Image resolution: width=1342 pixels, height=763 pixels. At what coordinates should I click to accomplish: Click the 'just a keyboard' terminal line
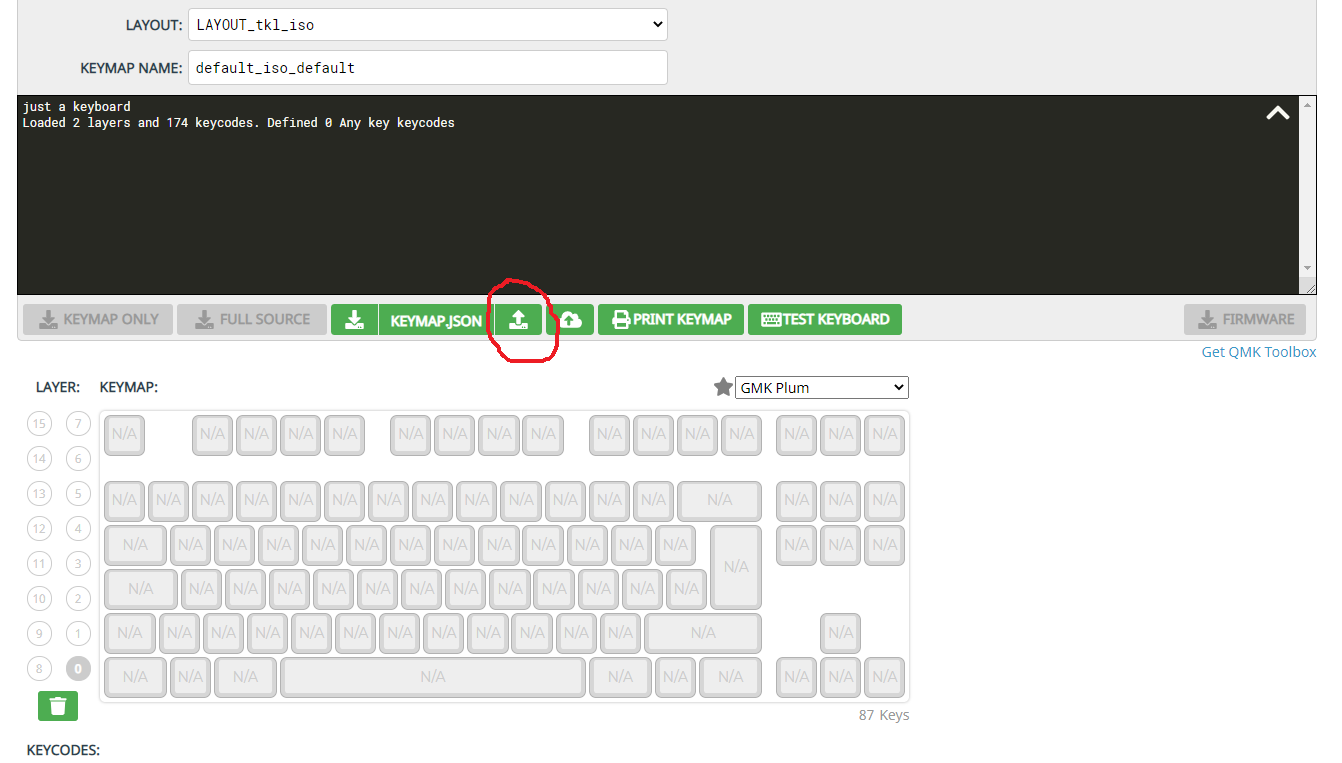[77, 107]
